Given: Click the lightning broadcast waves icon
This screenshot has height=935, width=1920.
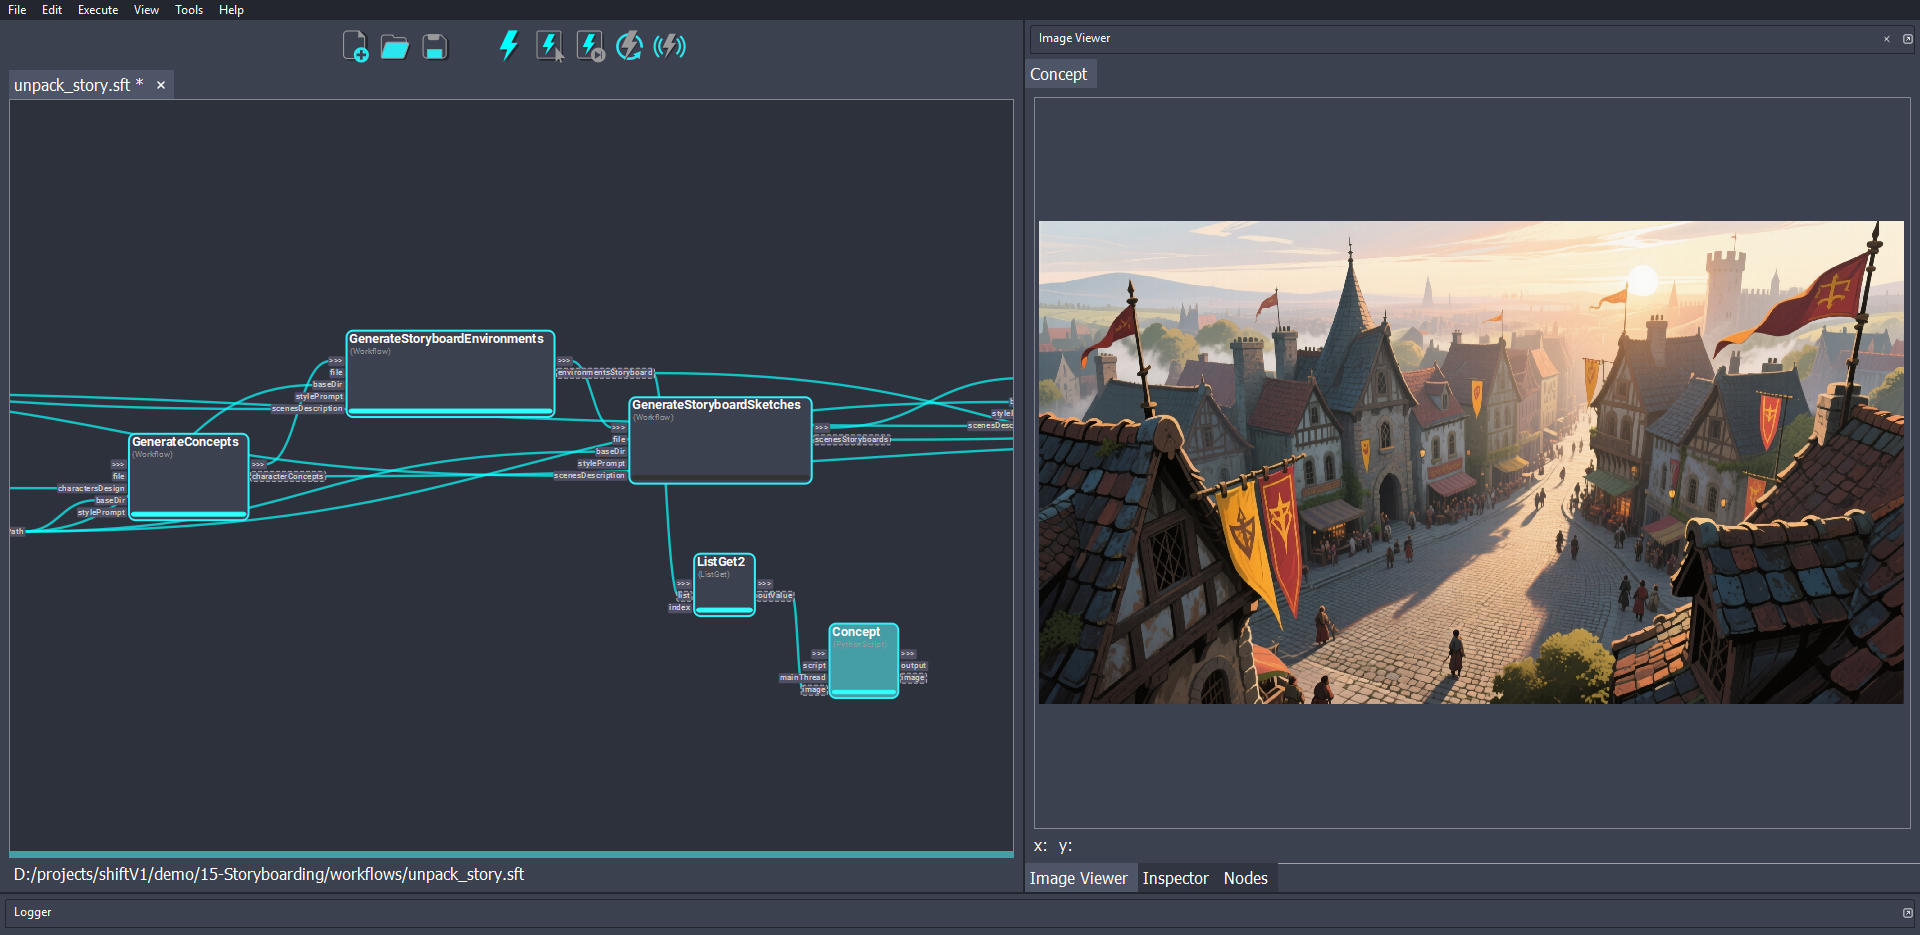Looking at the screenshot, I should point(669,46).
